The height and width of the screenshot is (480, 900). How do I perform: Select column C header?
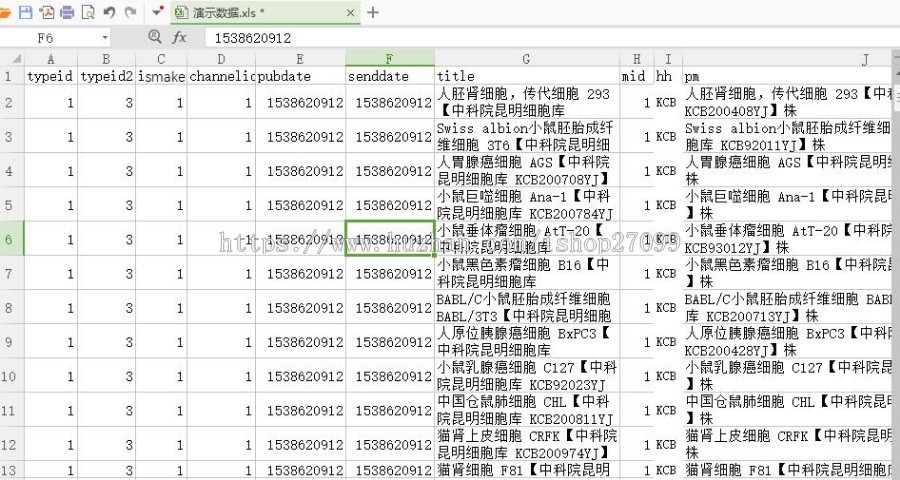pyautogui.click(x=161, y=59)
